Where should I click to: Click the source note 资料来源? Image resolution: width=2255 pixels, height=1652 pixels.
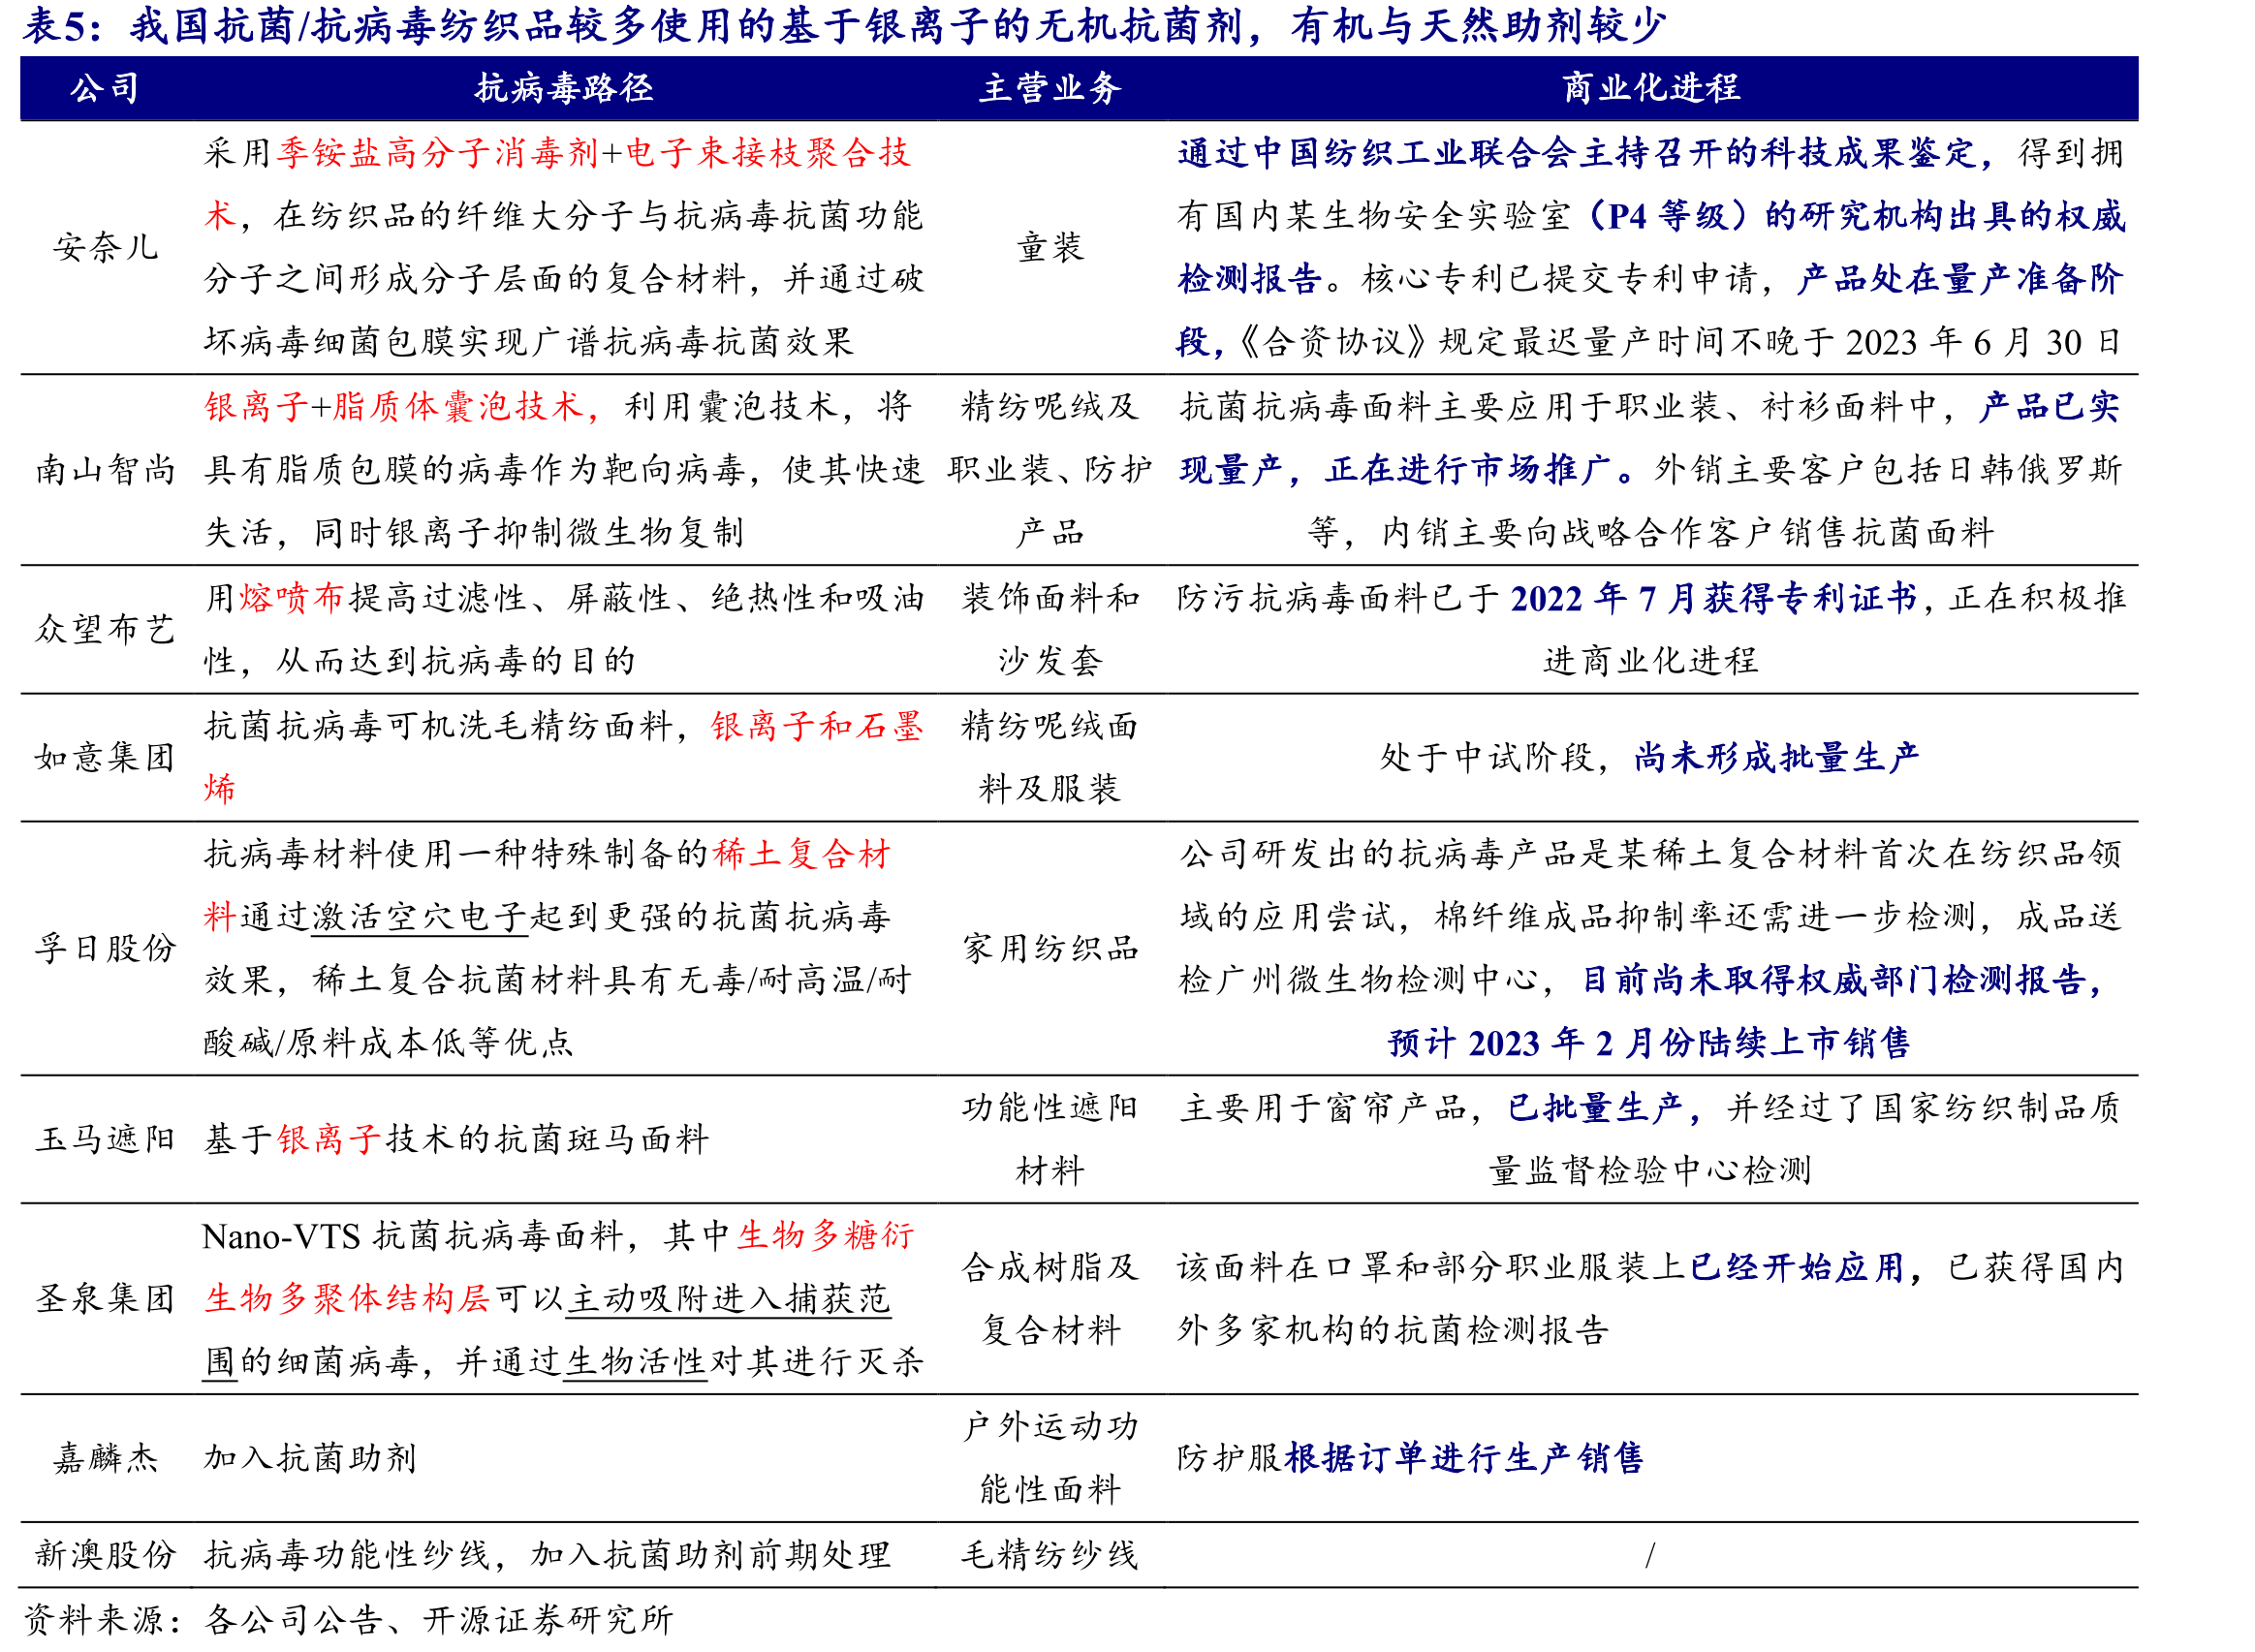click(x=348, y=1620)
